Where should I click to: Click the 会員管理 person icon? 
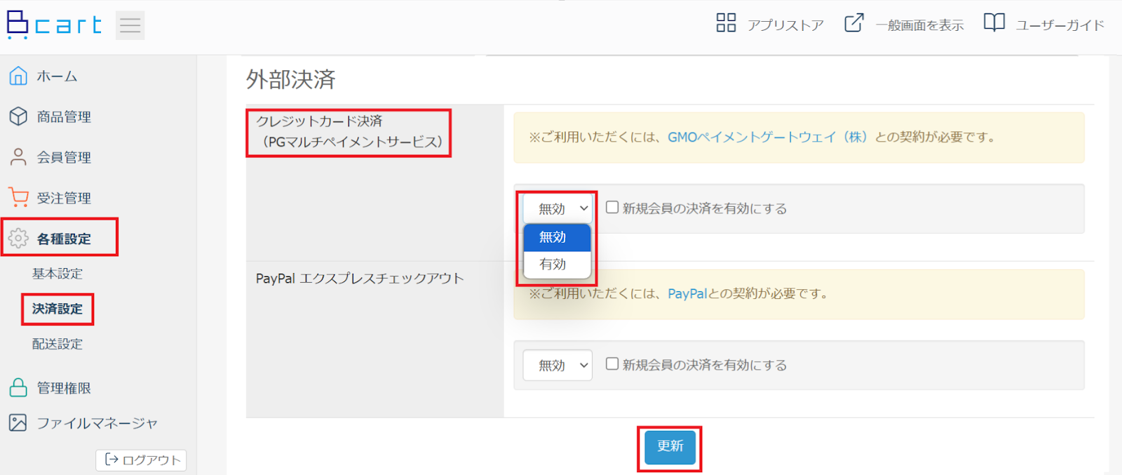click(19, 157)
